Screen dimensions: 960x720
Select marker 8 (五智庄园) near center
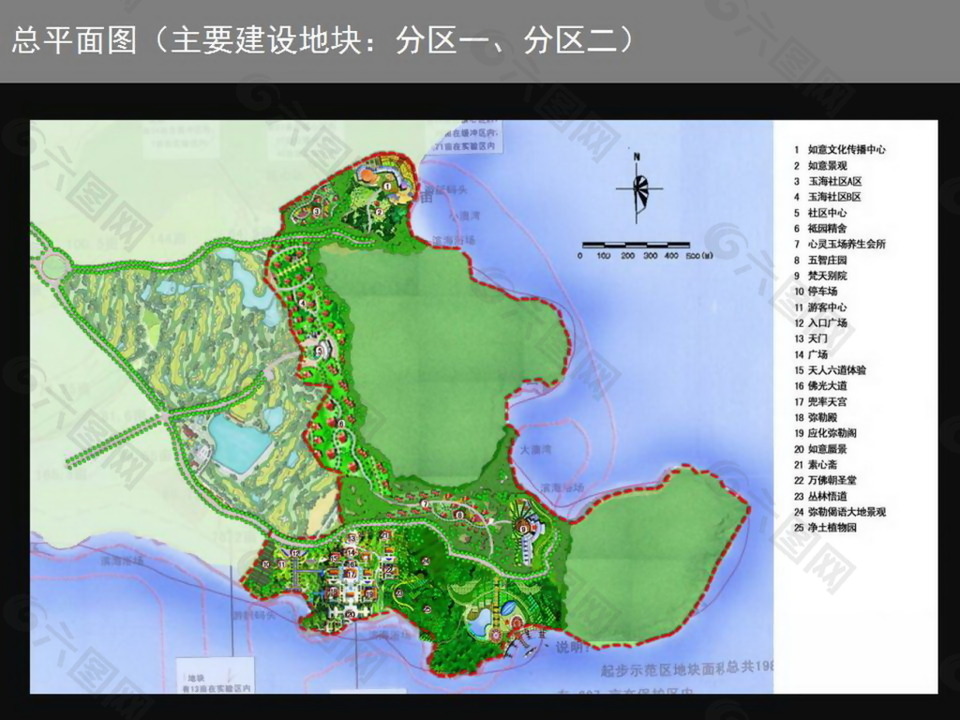(459, 514)
